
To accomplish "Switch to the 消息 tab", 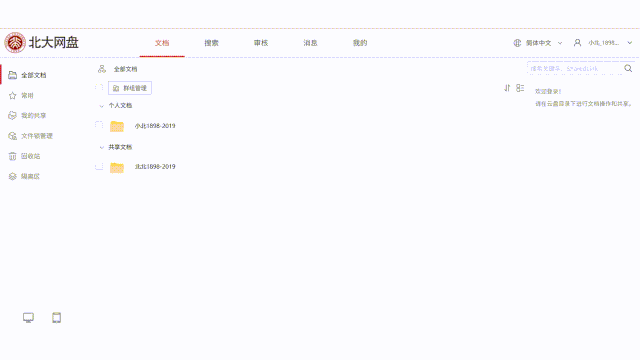I will (310, 43).
